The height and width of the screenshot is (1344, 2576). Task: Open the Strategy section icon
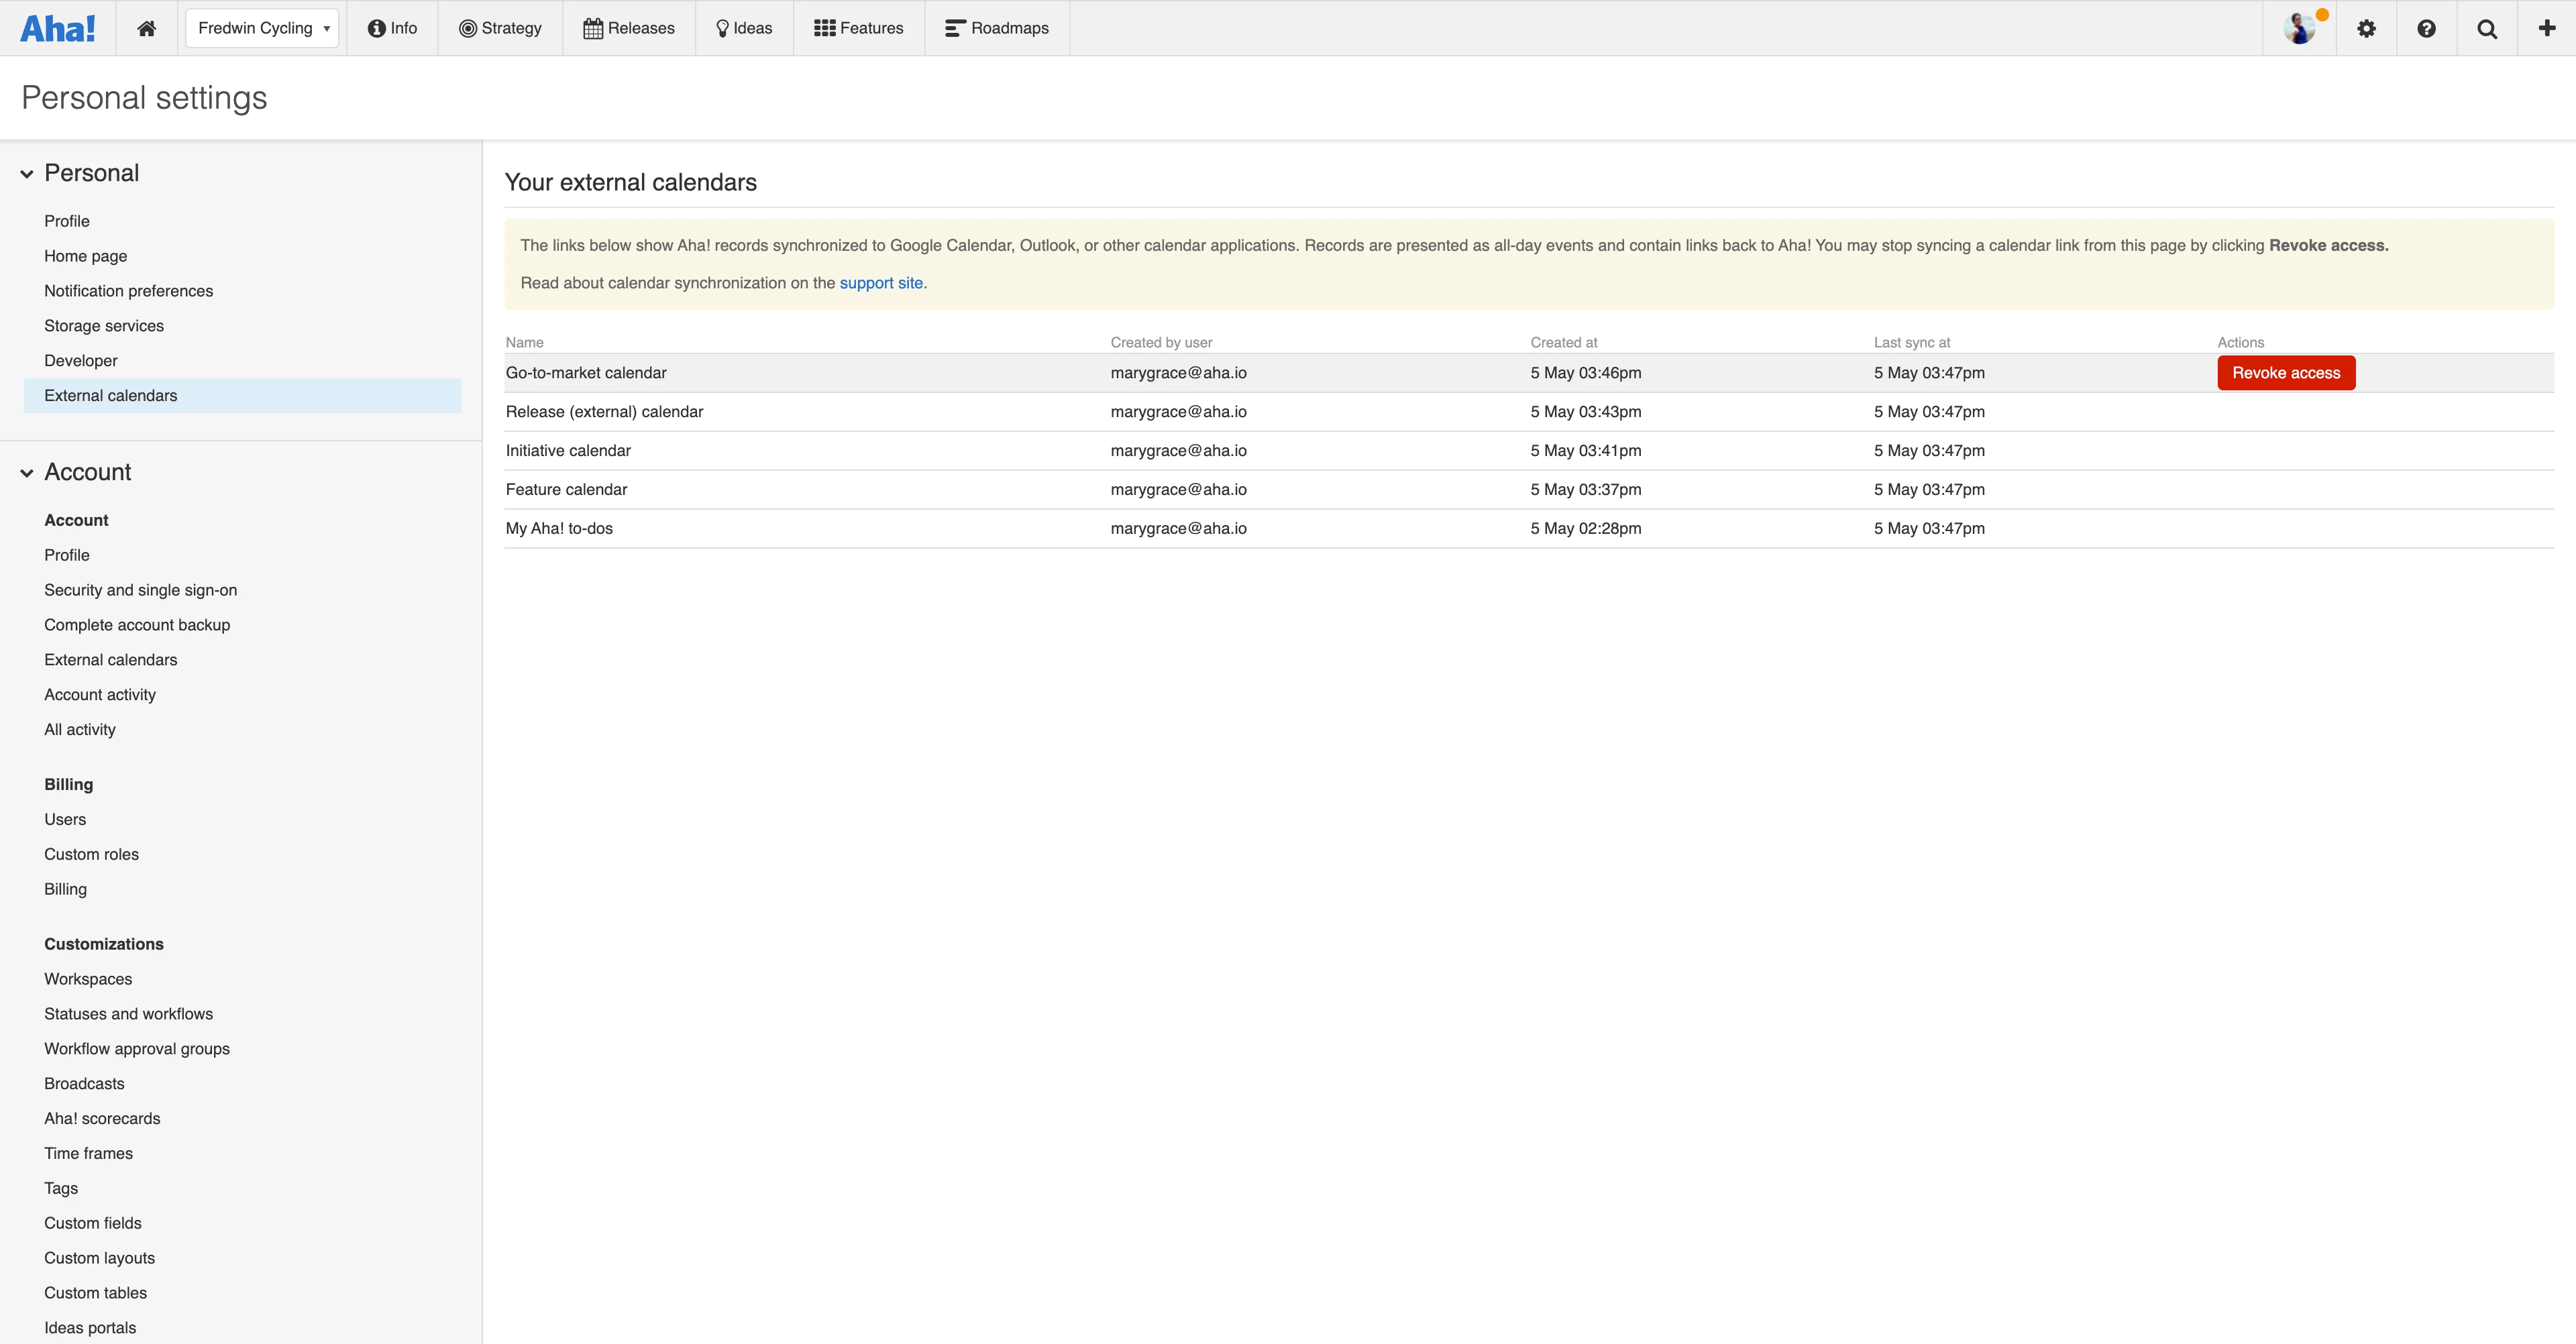pos(467,27)
